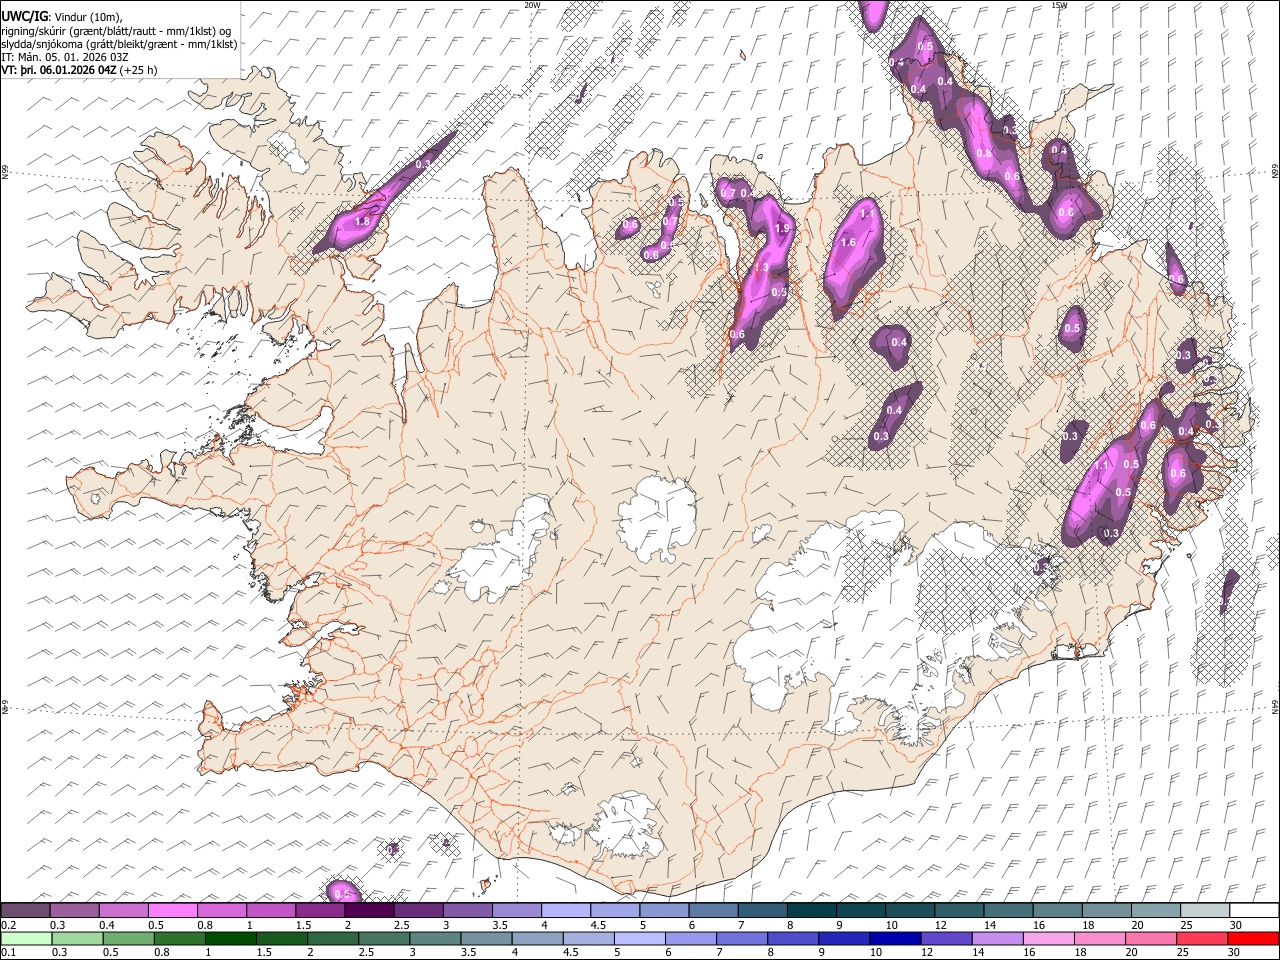Viewport: 1280px width, 960px height.
Task: Click the upper legend swatch starting at 0.2
Action: pyautogui.click(x=25, y=911)
